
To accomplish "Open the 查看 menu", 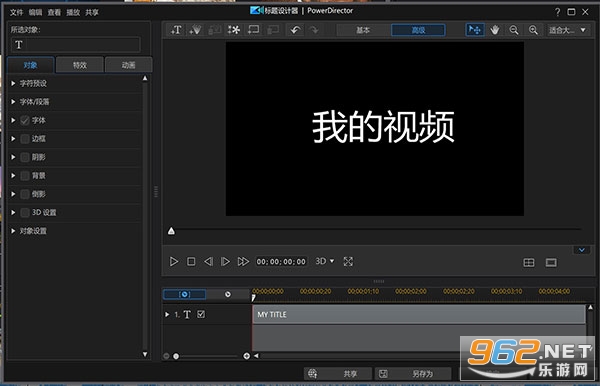I will tap(54, 13).
